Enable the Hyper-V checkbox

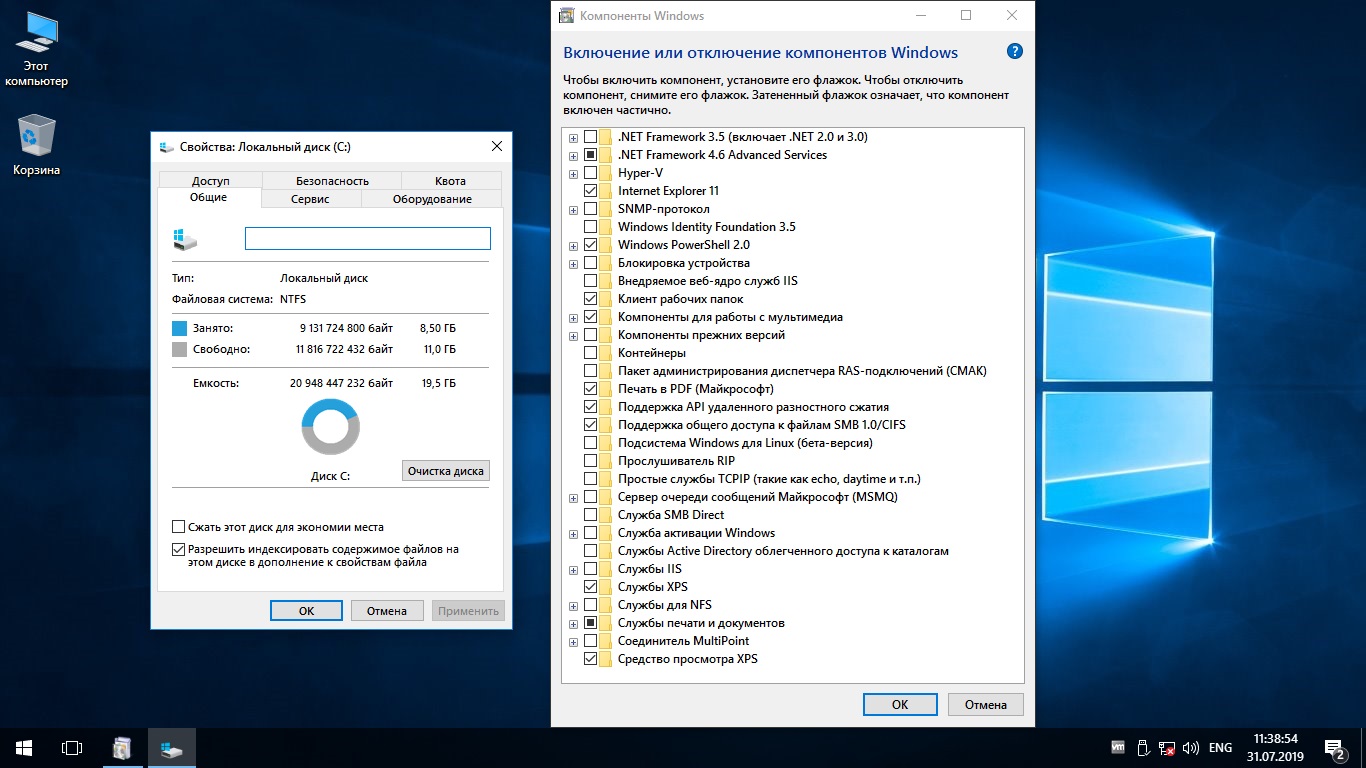click(x=591, y=173)
